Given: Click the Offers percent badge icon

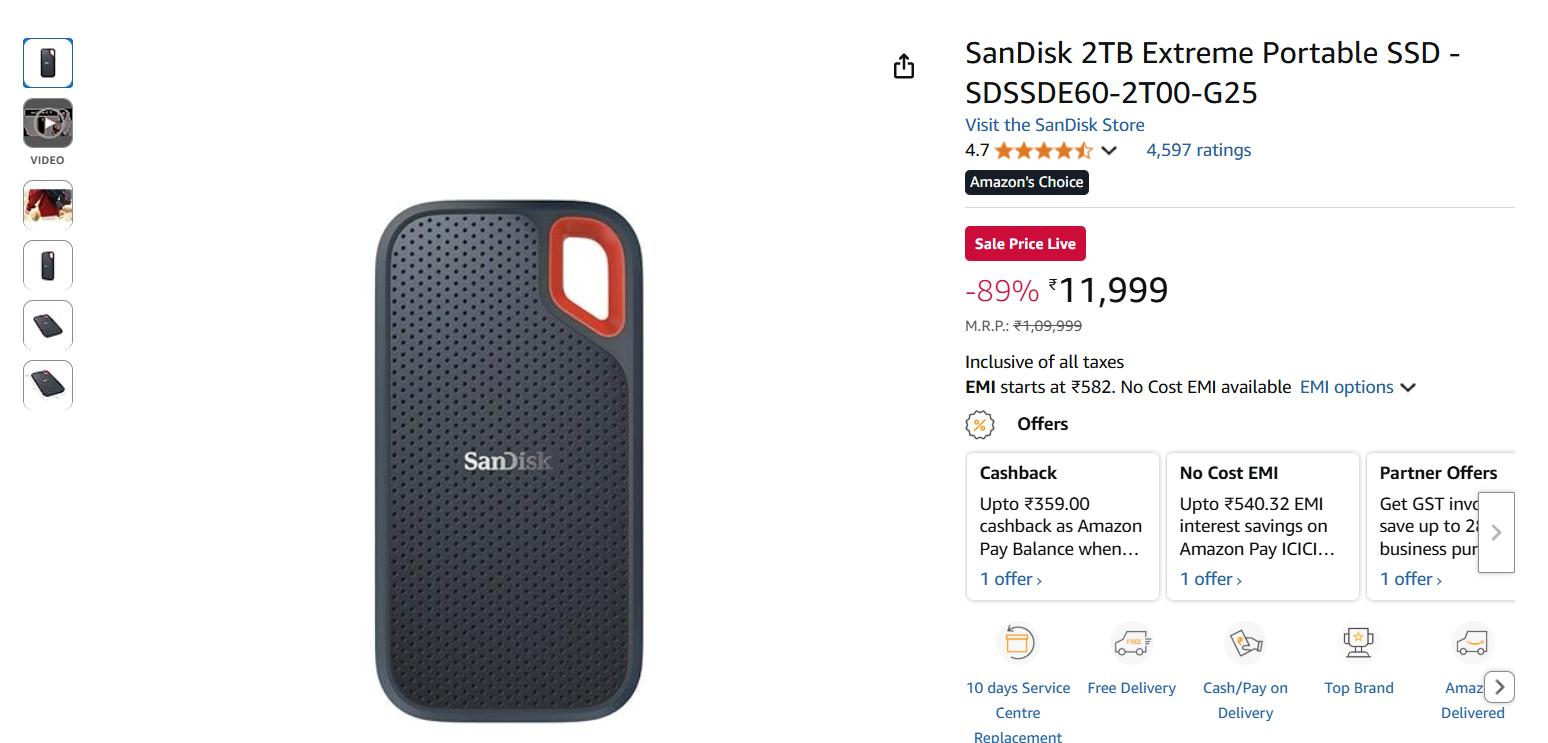Looking at the screenshot, I should tap(980, 424).
